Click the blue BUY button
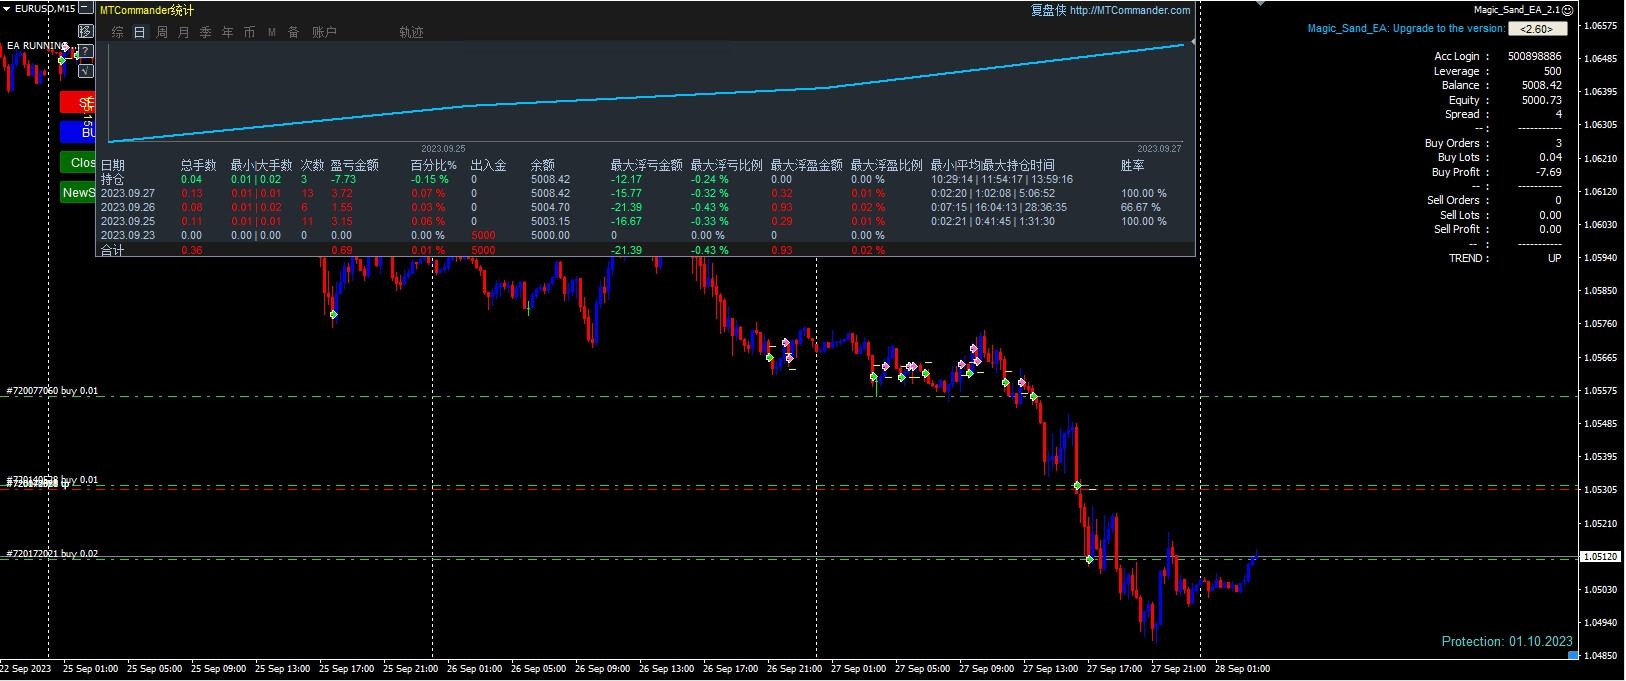The width and height of the screenshot is (1626, 681). (x=78, y=131)
